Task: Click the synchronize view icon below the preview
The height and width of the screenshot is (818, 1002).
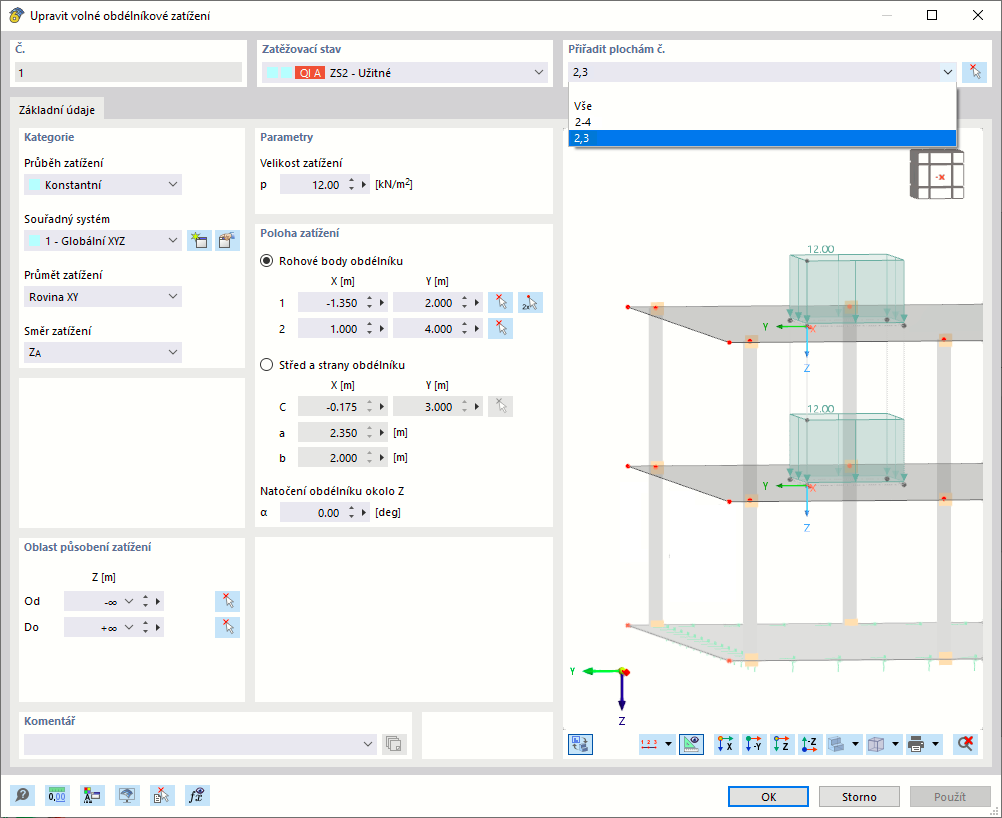Action: (x=580, y=744)
